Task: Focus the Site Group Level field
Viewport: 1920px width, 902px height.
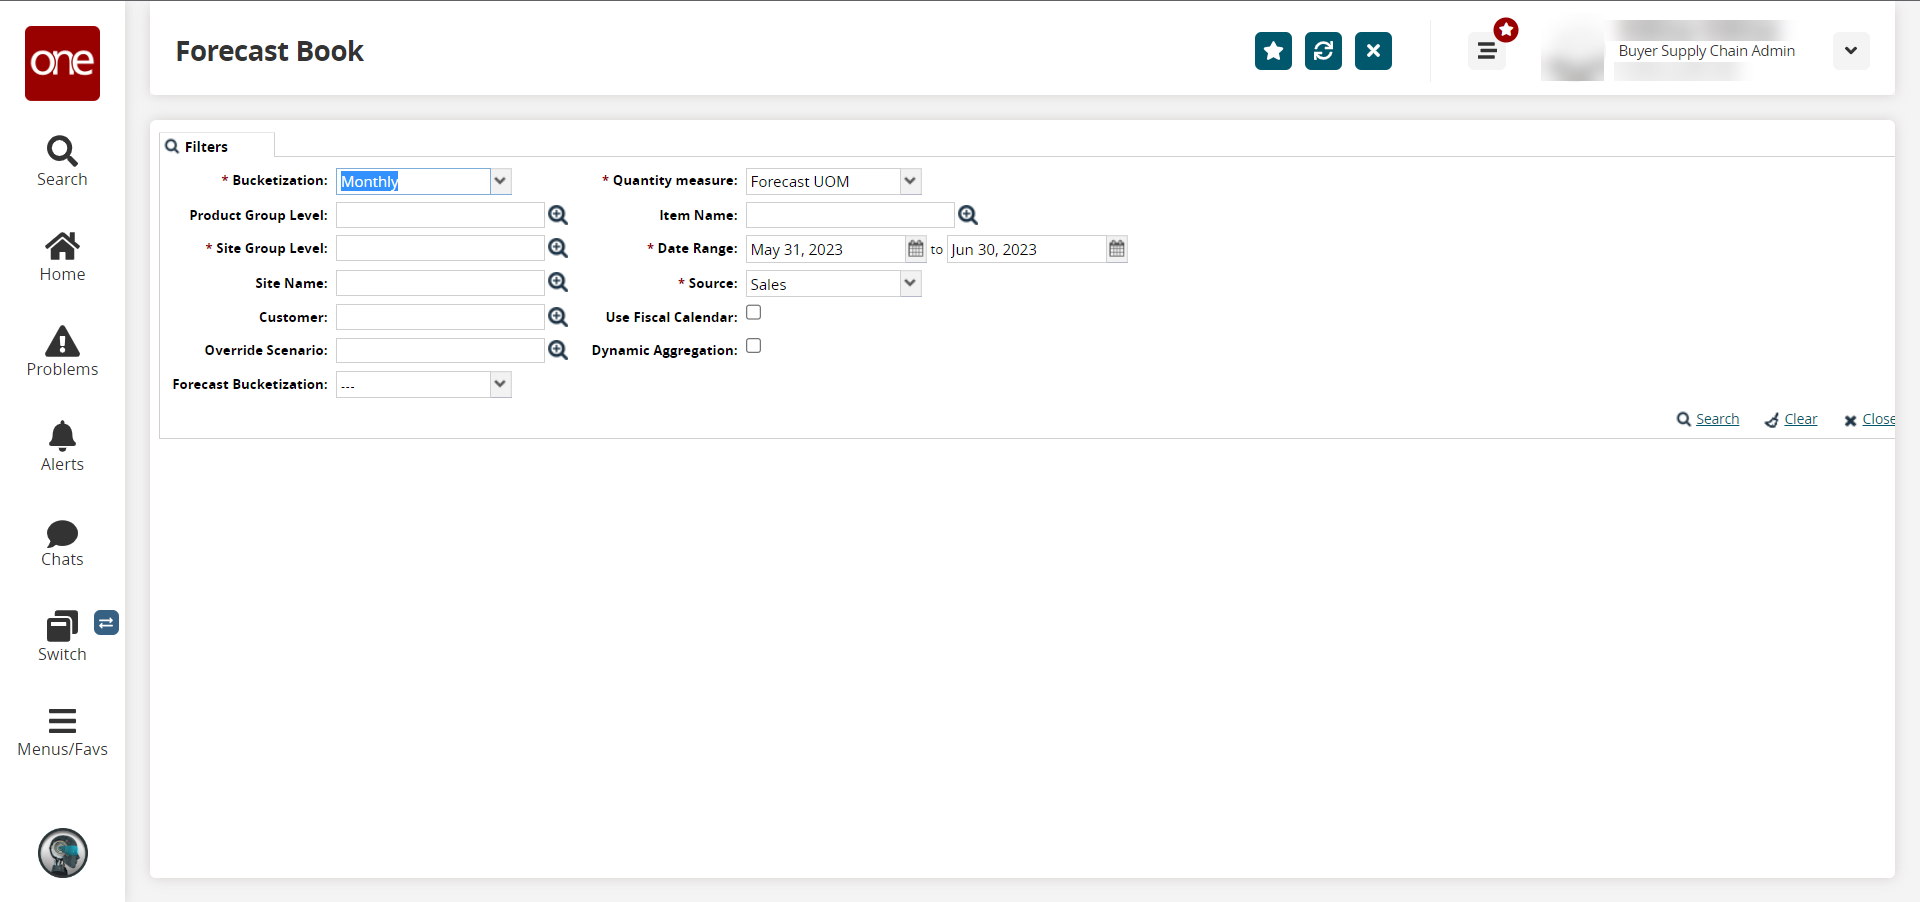Action: pos(440,248)
